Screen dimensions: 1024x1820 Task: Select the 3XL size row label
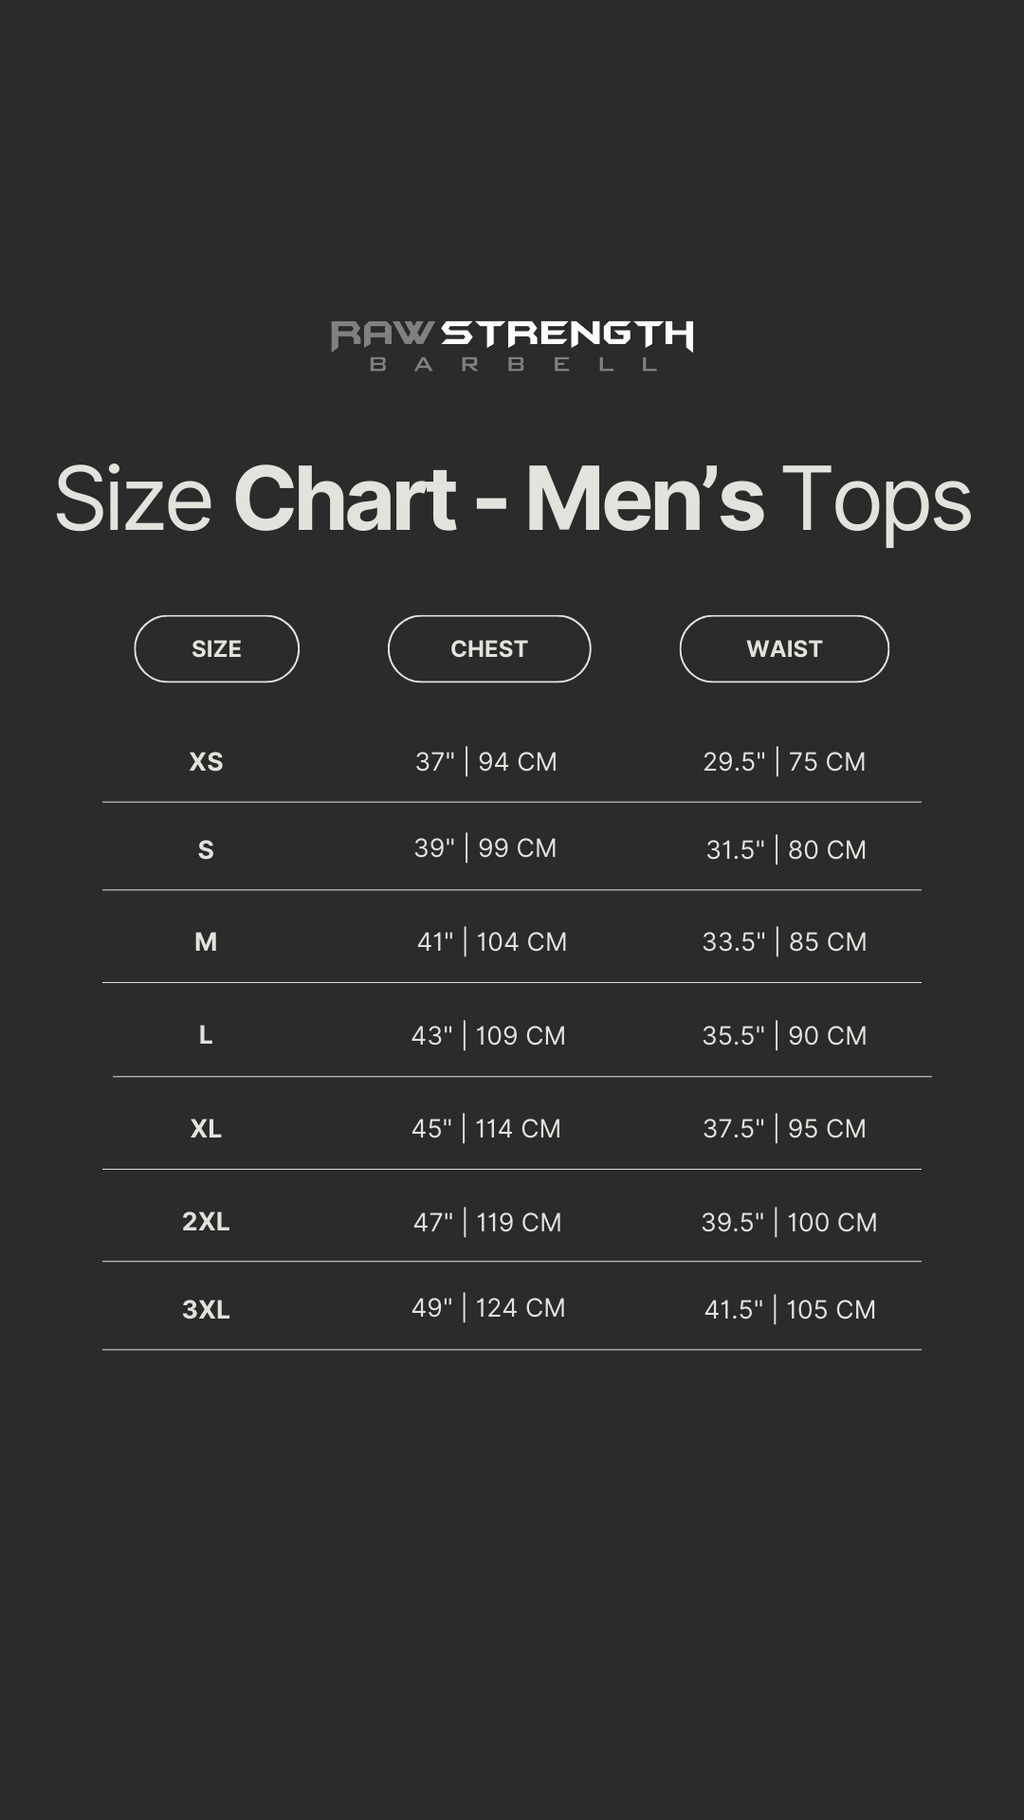point(206,1310)
